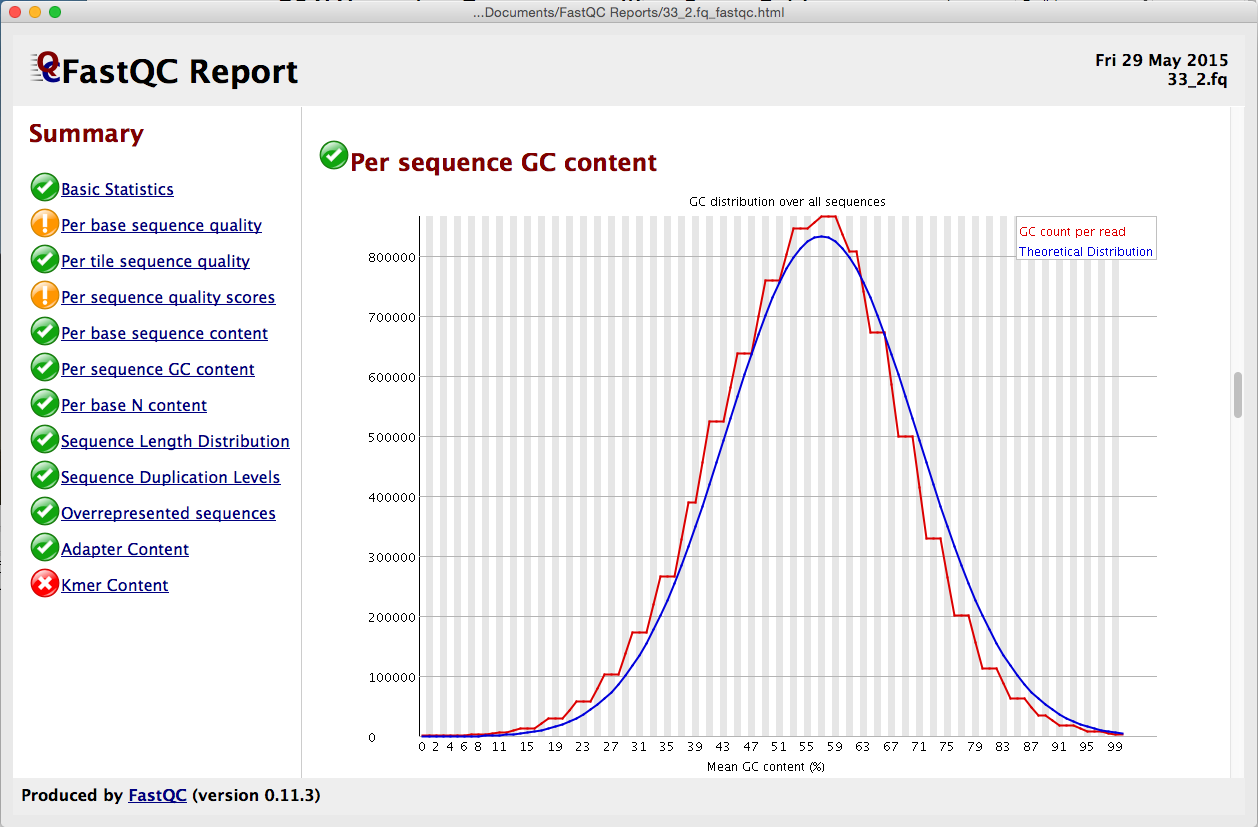Go to Per base sequence quality section
The height and width of the screenshot is (827, 1258).
point(161,225)
